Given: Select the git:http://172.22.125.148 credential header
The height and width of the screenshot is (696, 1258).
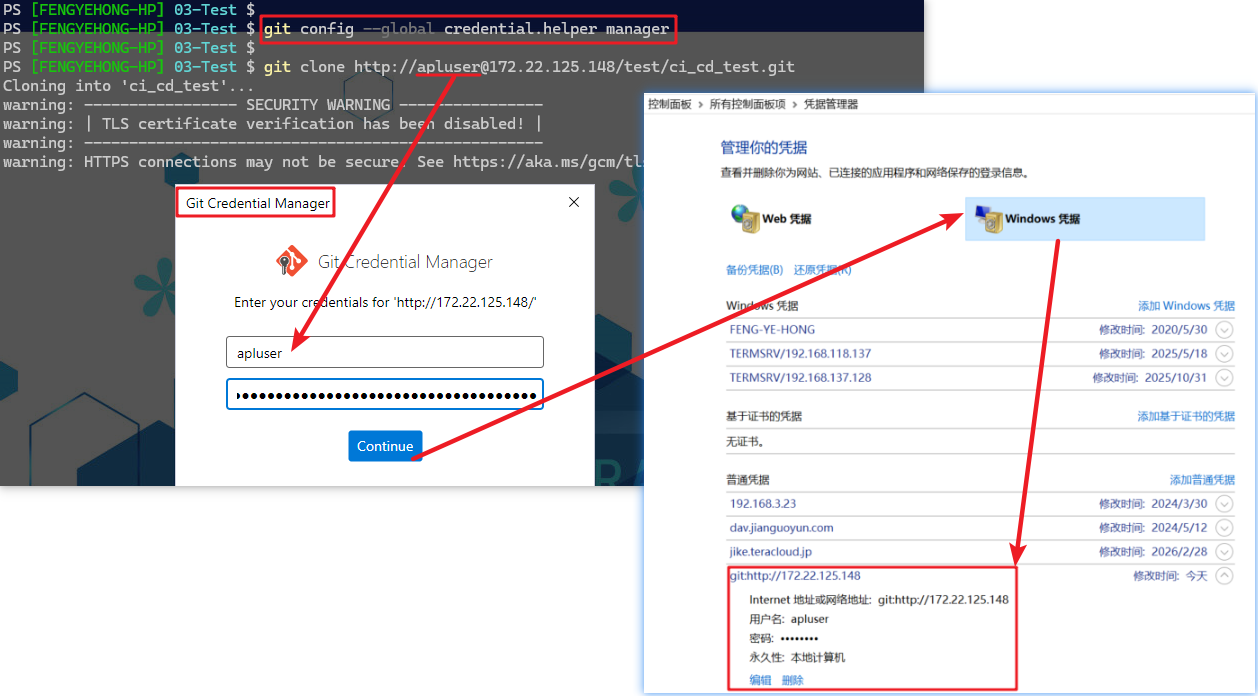Looking at the screenshot, I should click(x=795, y=576).
